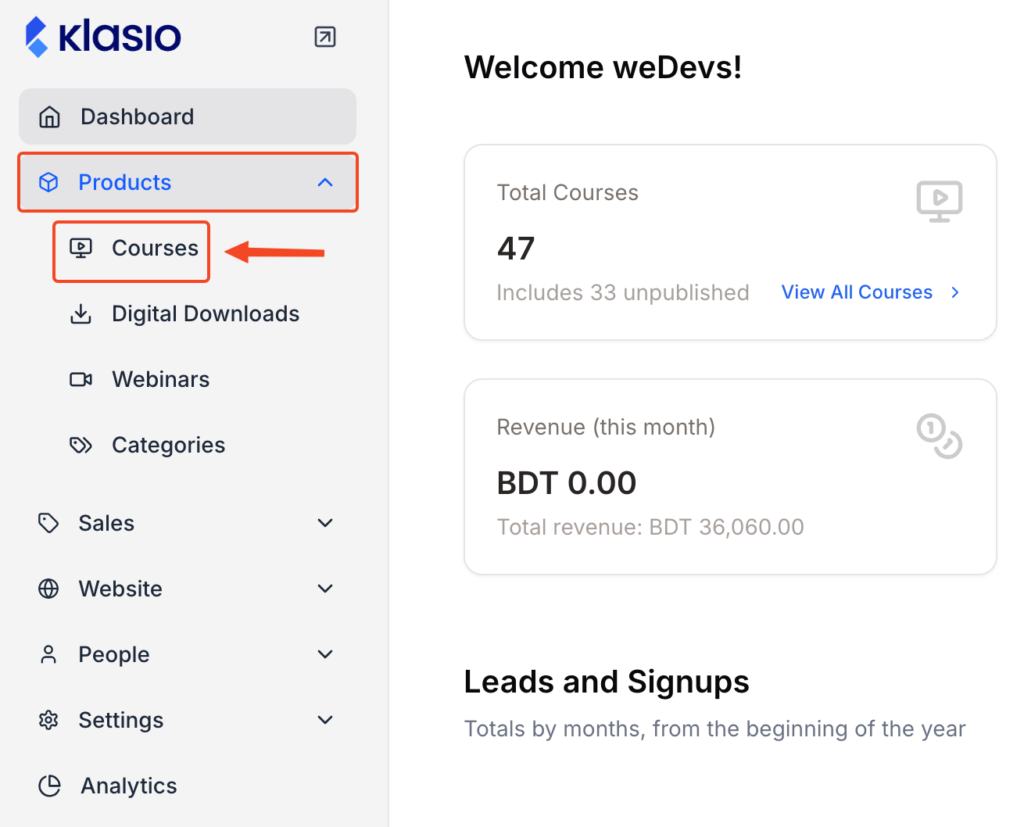Click the Courses monitor-play icon in sidebar
Viewport: 1024px width, 827px height.
tap(81, 248)
